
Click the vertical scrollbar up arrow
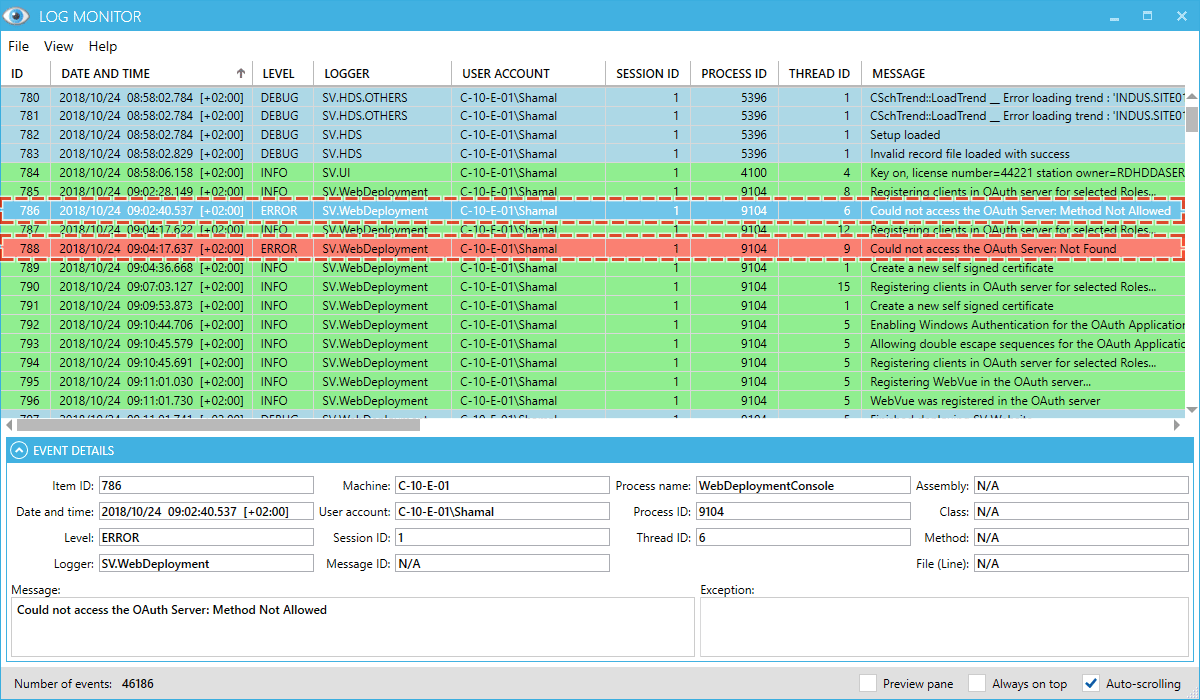click(1191, 97)
